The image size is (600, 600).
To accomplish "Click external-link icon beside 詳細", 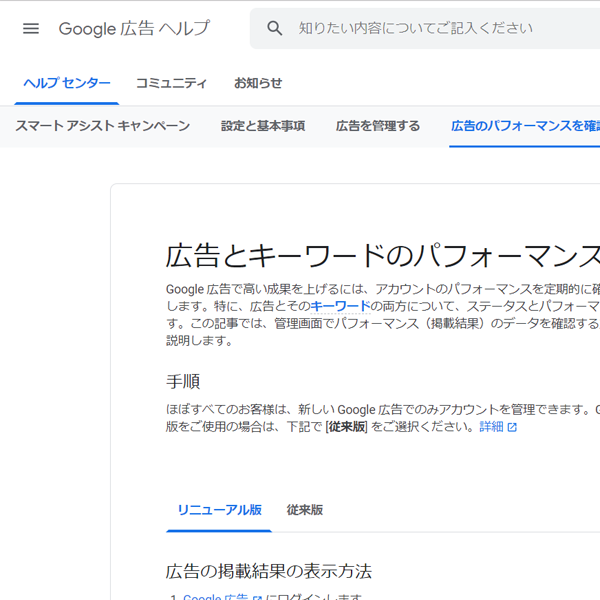I will (x=512, y=427).
